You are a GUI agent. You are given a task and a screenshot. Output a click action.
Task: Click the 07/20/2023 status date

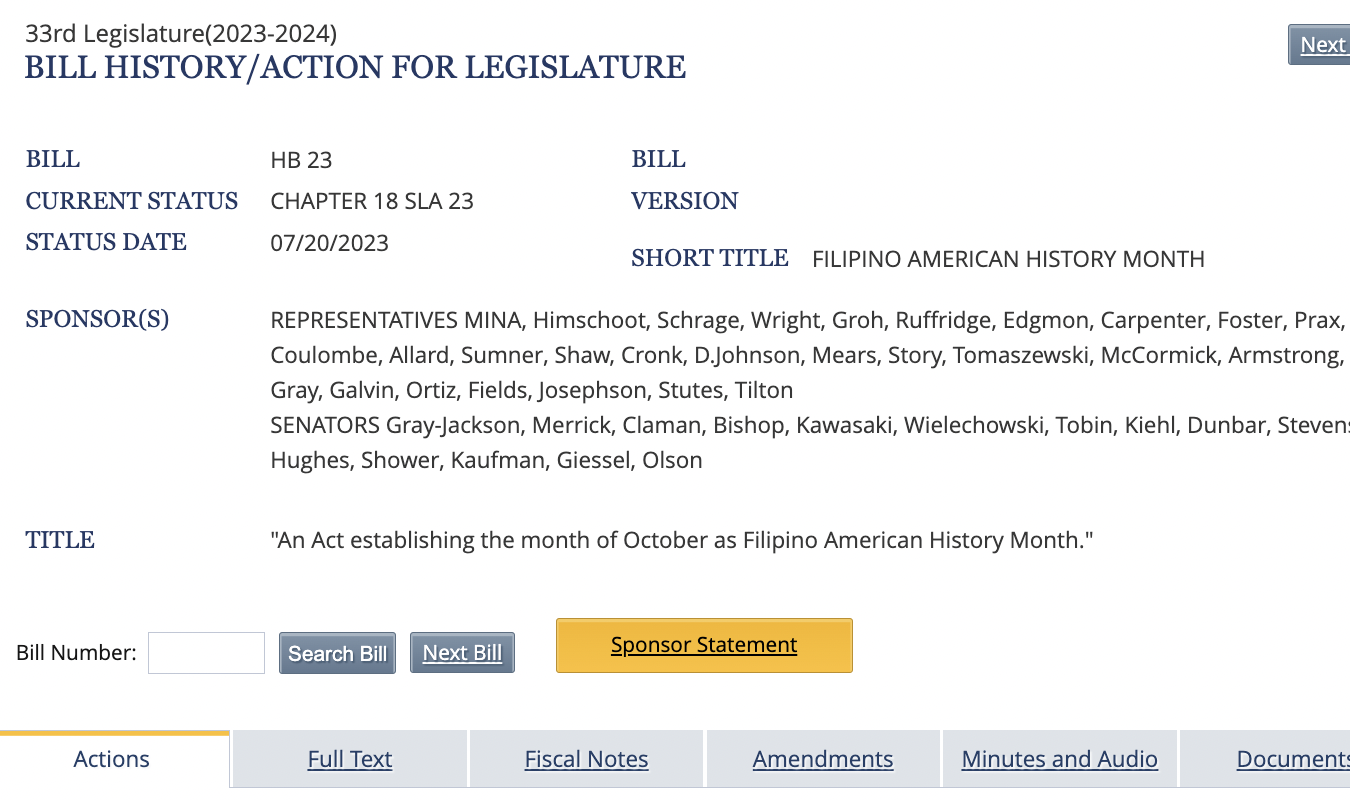(329, 243)
